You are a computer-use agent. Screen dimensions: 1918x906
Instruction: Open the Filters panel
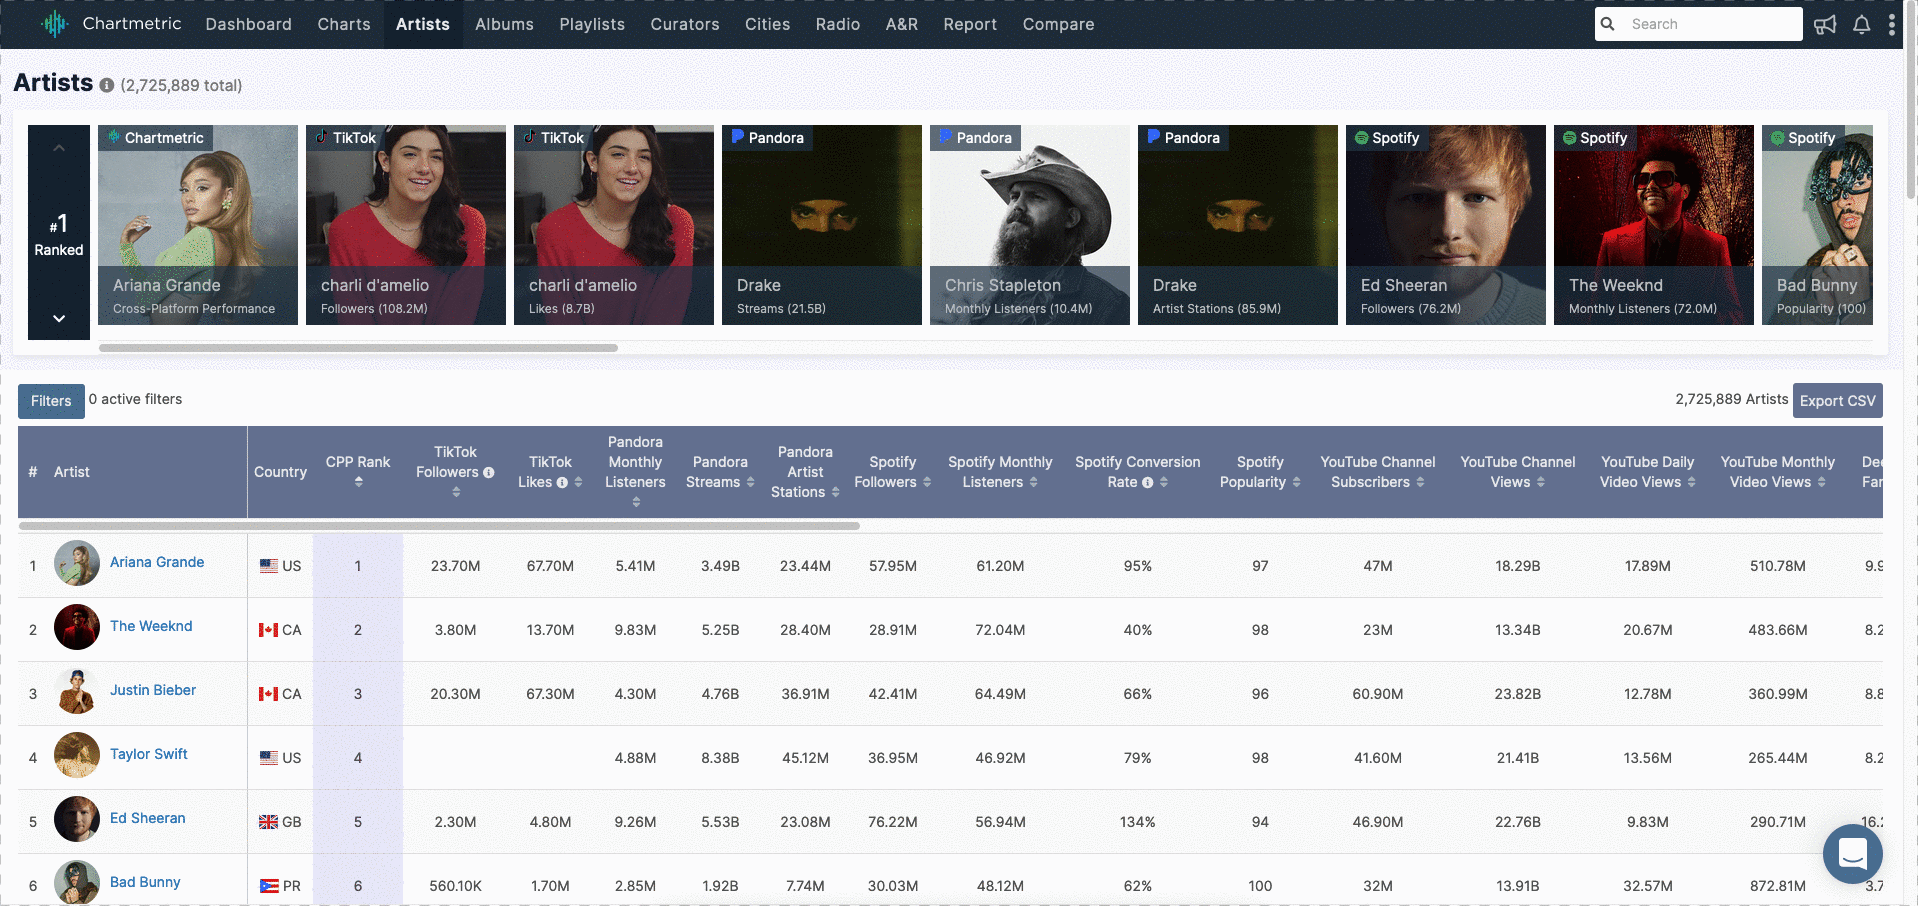pos(51,401)
